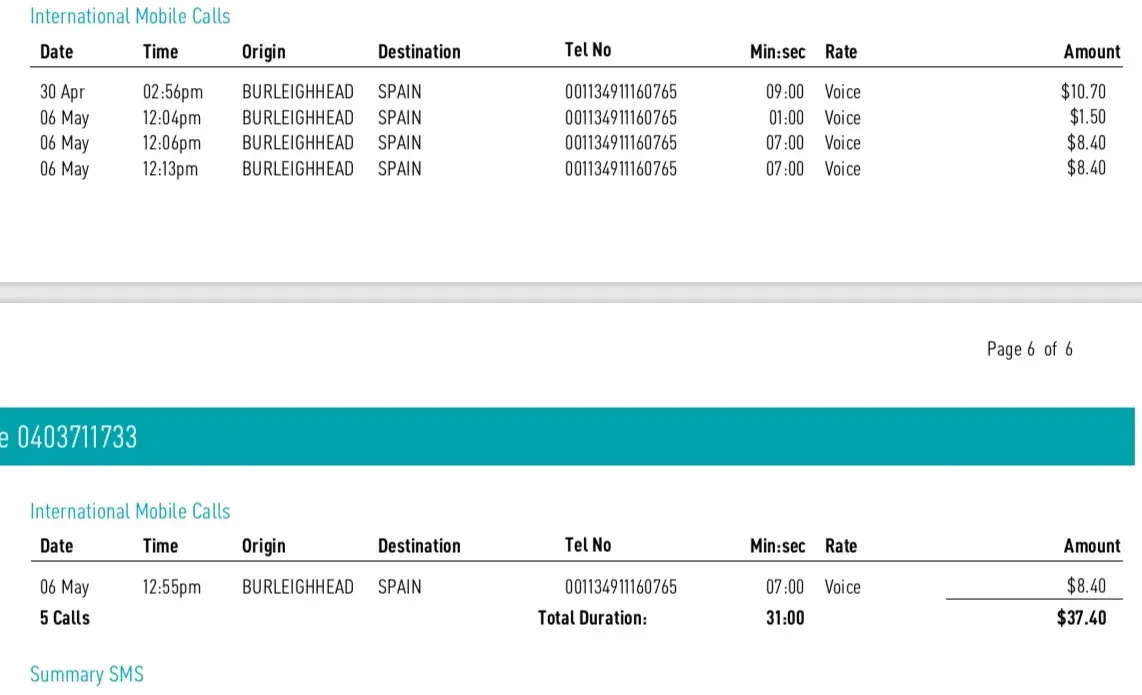Click the gray page separator bar
The height and width of the screenshot is (695, 1142).
click(x=571, y=292)
